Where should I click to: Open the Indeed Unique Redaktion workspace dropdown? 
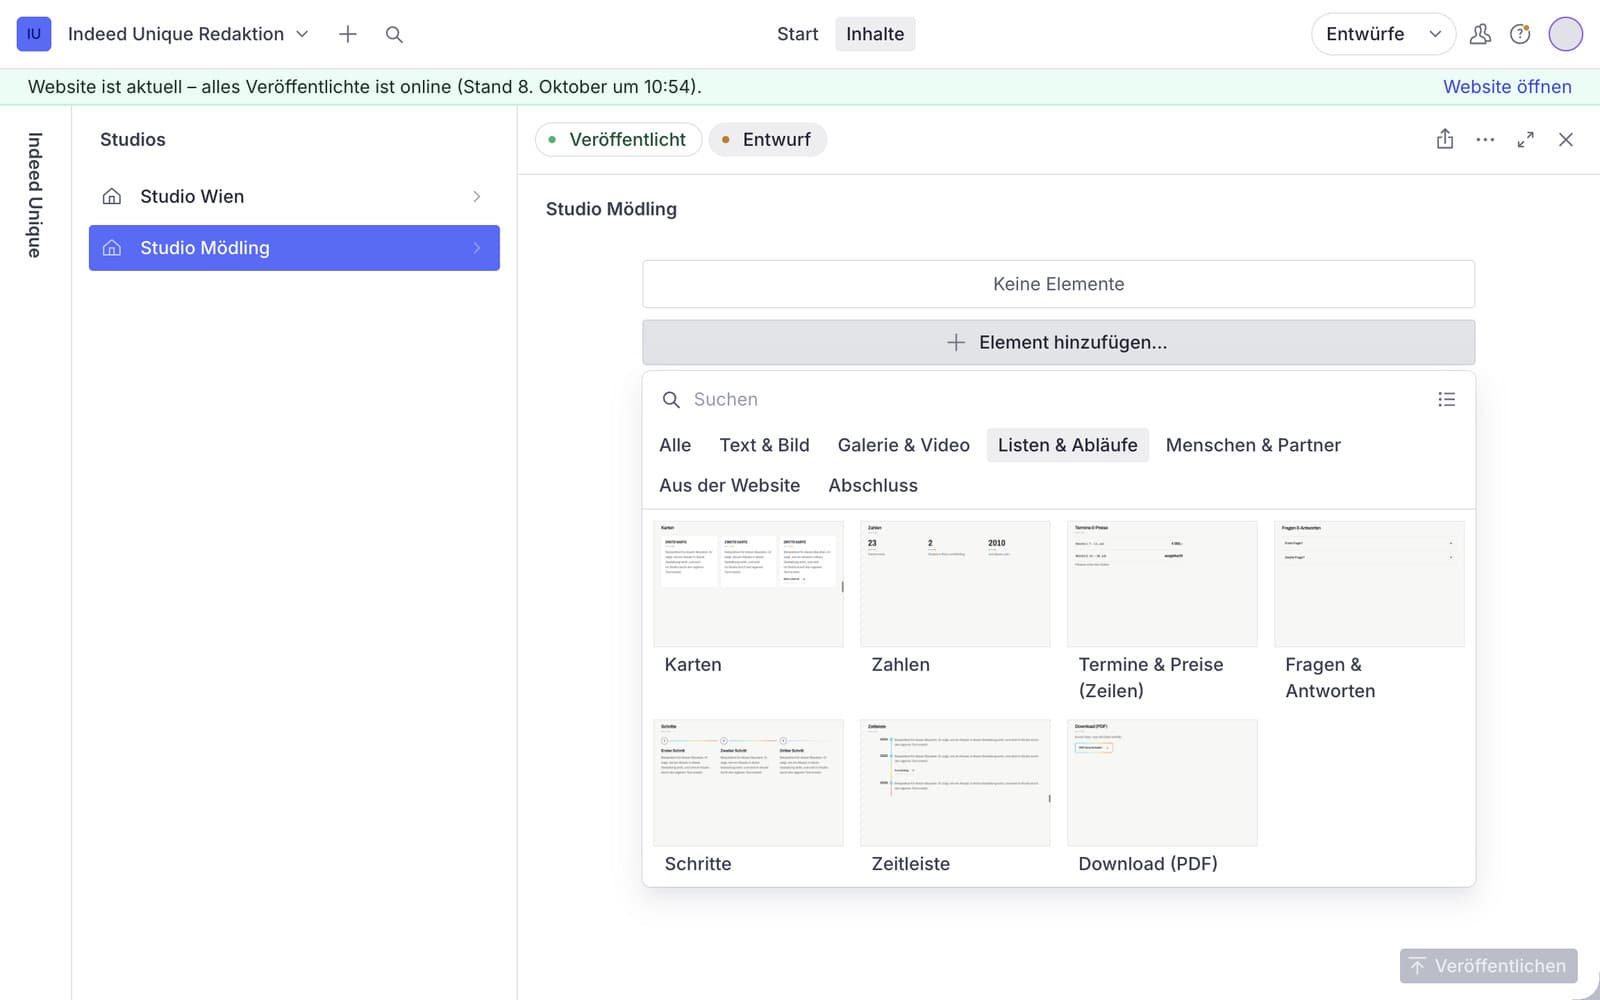188,34
